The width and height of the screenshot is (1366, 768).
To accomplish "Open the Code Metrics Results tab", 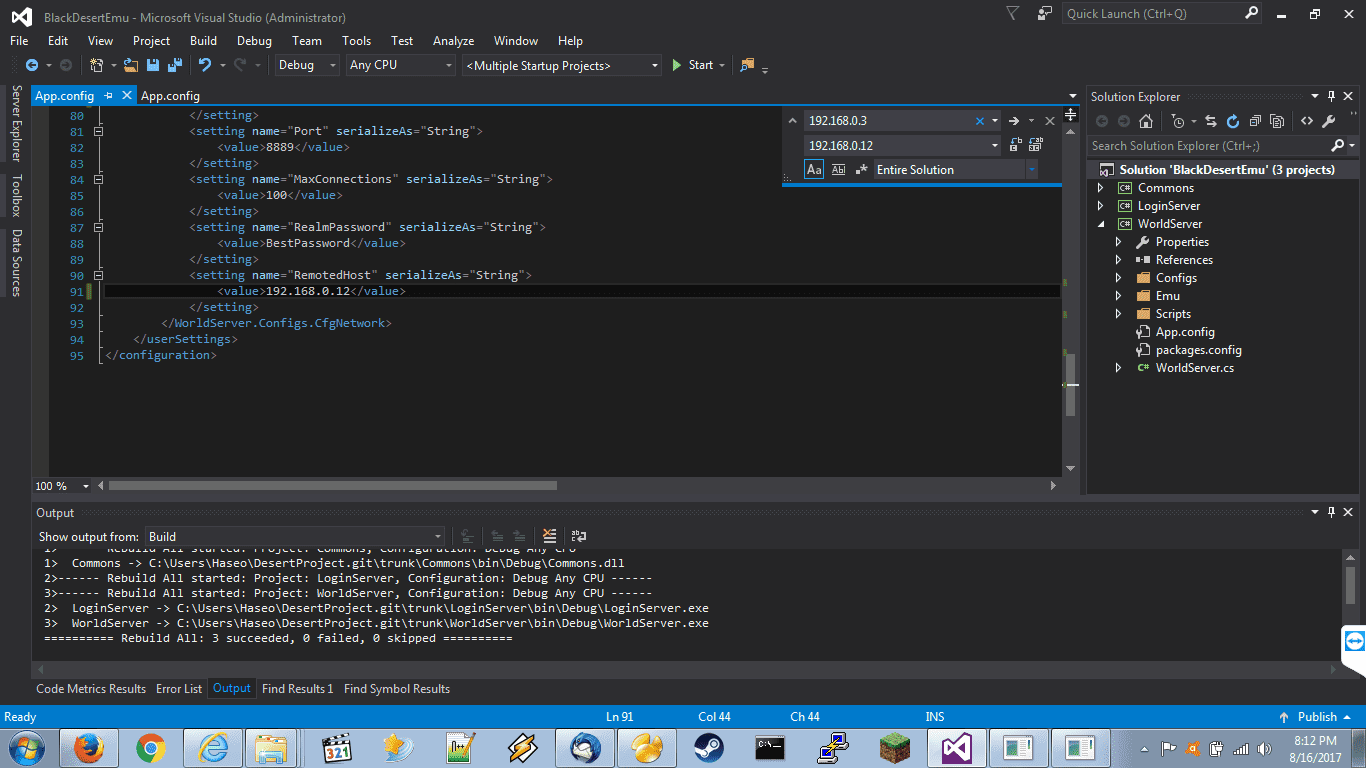I will tap(91, 689).
